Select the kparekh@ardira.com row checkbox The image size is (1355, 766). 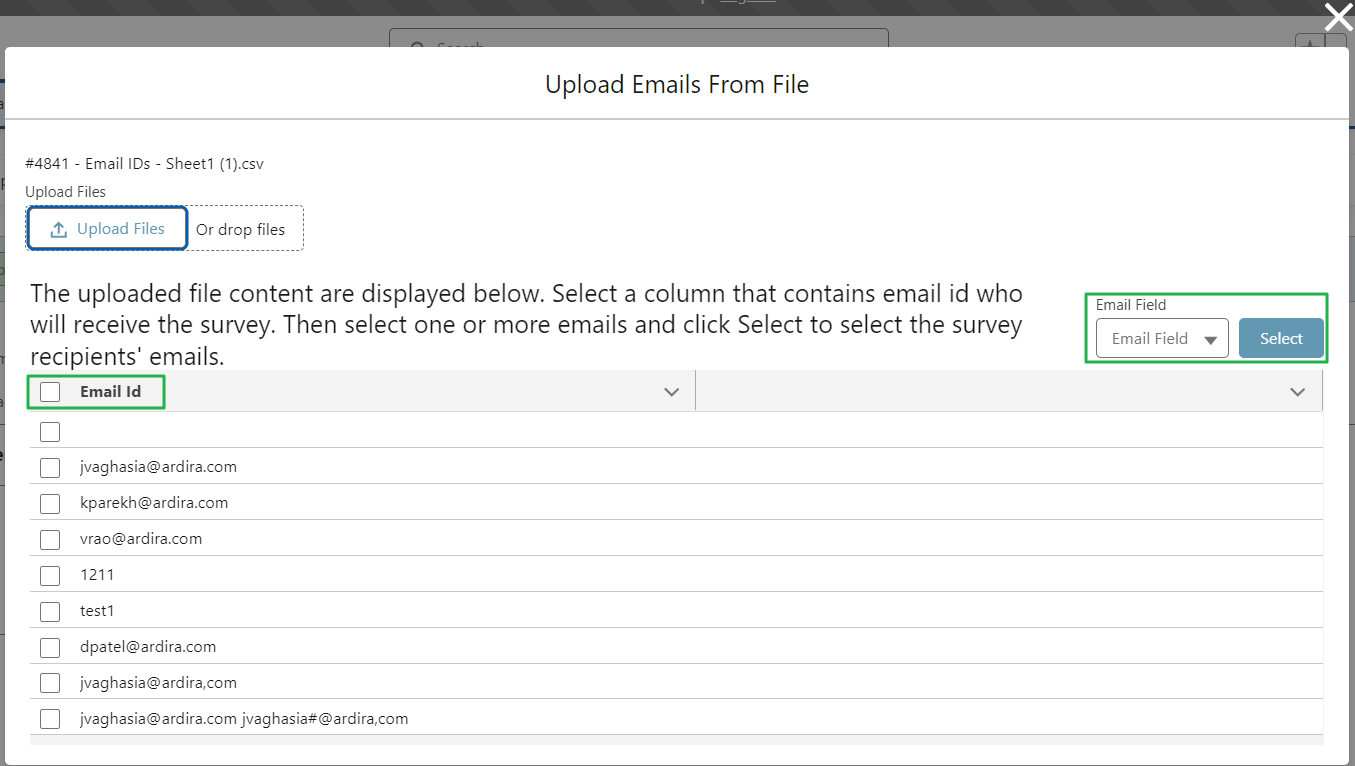[x=50, y=503]
